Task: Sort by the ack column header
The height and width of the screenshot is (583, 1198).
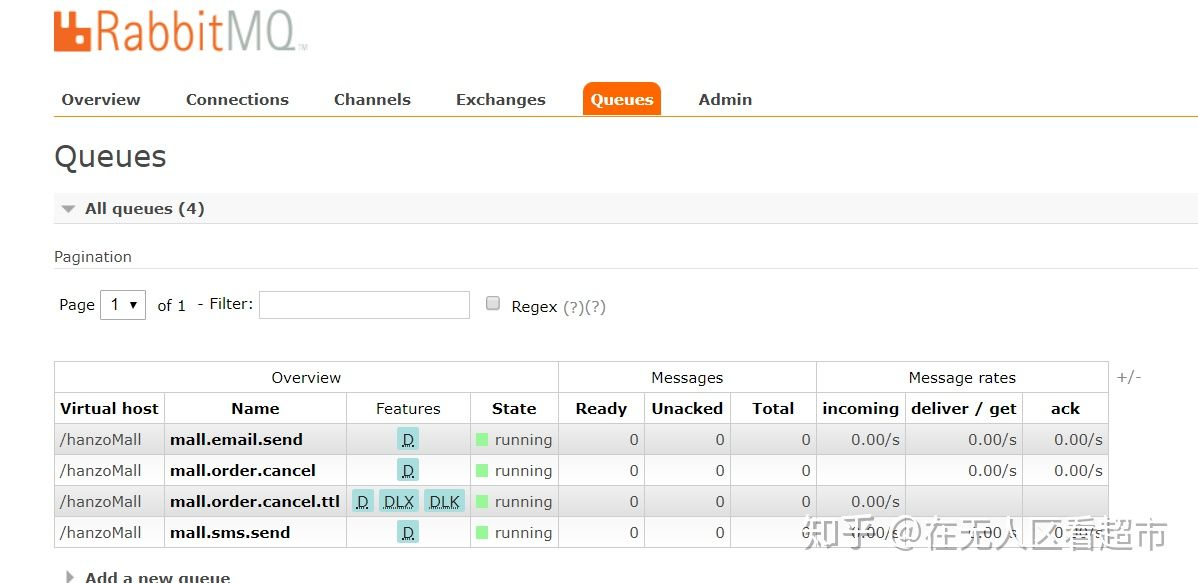Action: (1065, 409)
